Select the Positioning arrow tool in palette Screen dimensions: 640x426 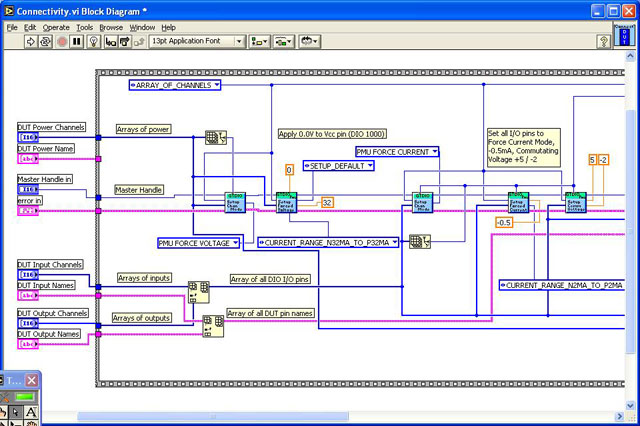click(x=16, y=412)
